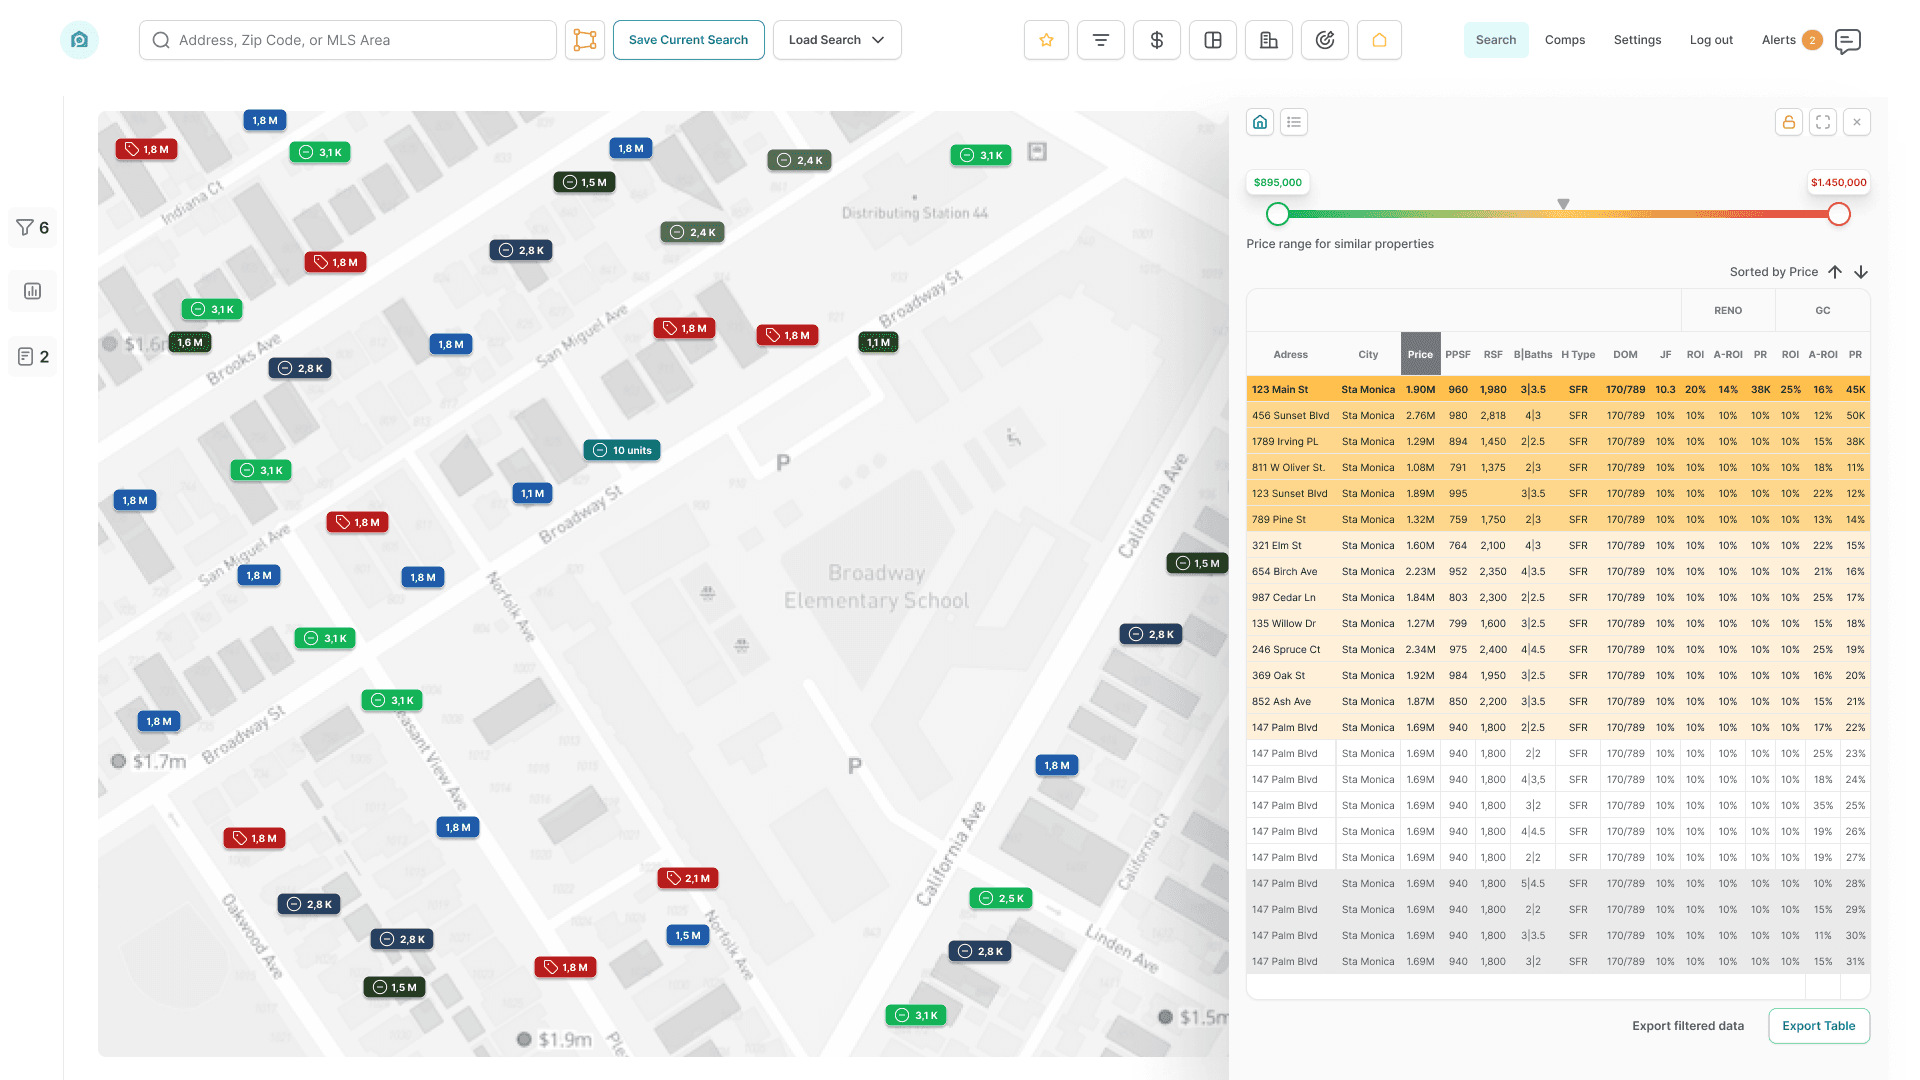Click the Price column header
This screenshot has width=1920, height=1080.
pyautogui.click(x=1420, y=354)
